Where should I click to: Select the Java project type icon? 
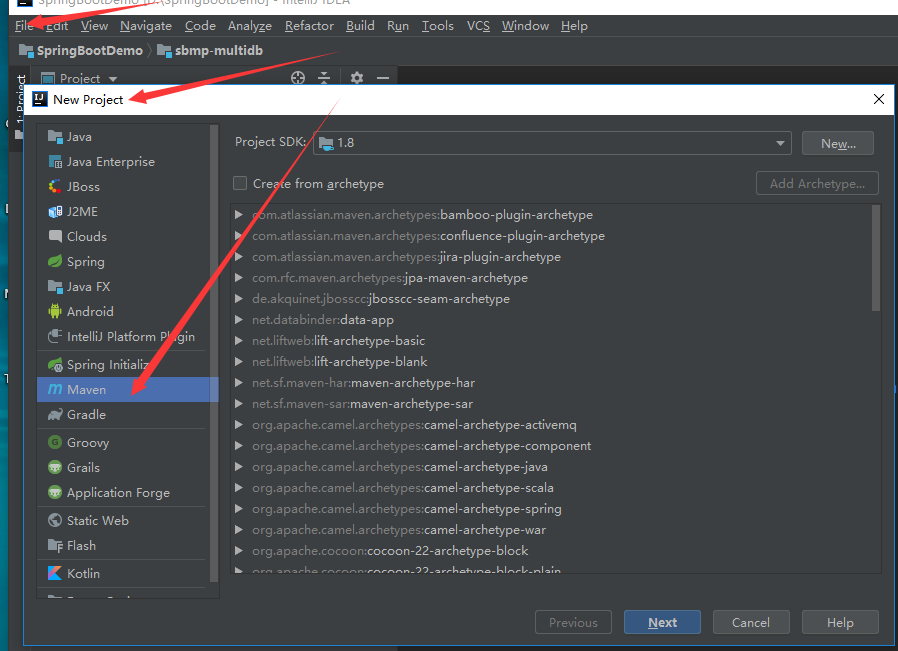click(x=55, y=137)
